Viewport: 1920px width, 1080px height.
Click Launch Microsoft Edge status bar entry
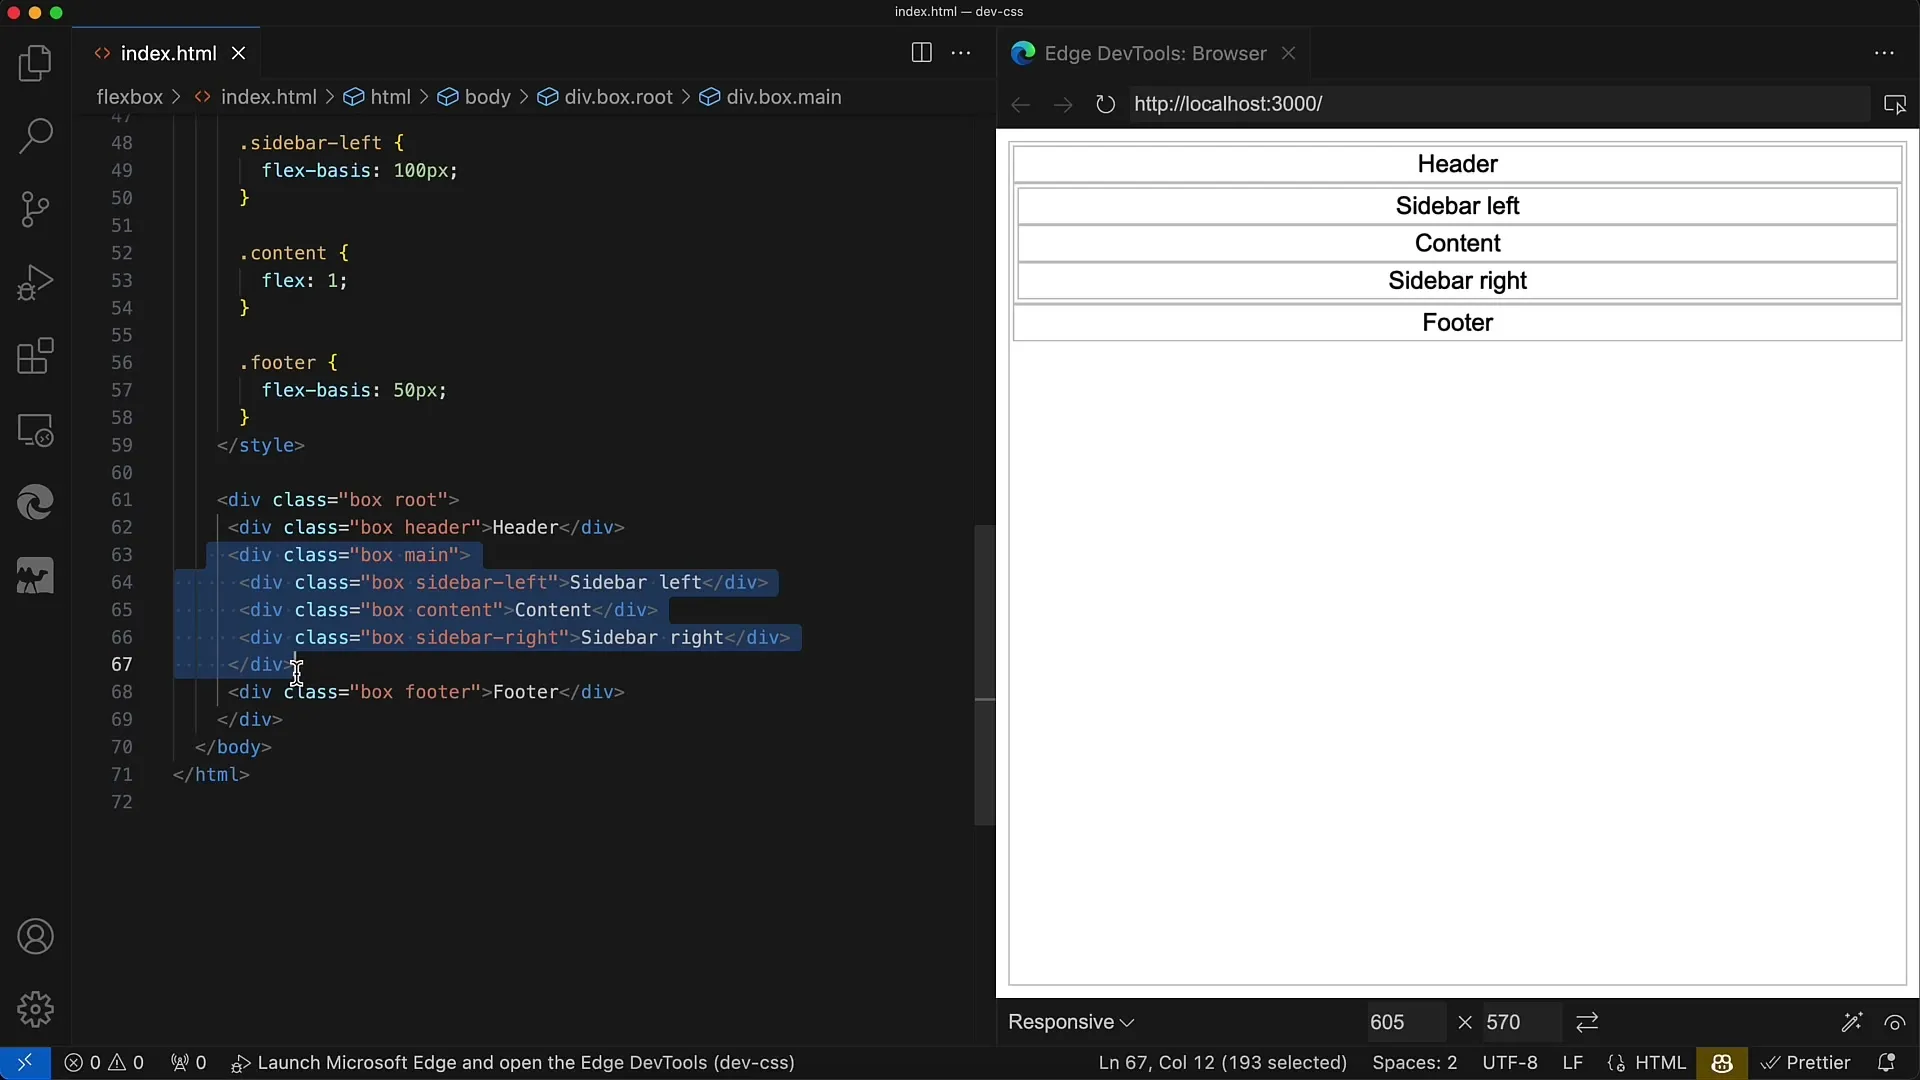click(513, 1063)
